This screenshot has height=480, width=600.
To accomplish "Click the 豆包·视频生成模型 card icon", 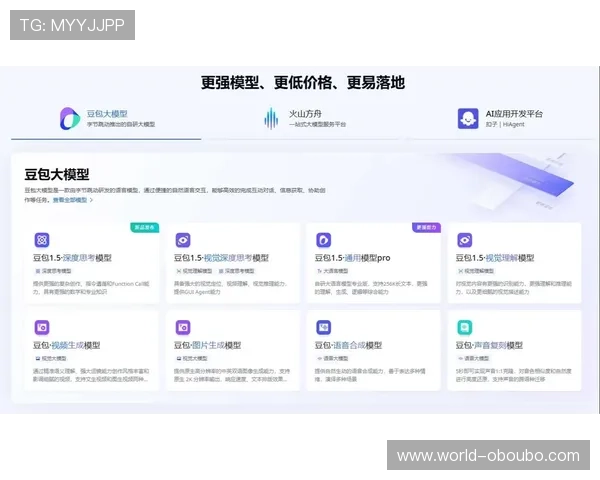I will pyautogui.click(x=42, y=327).
